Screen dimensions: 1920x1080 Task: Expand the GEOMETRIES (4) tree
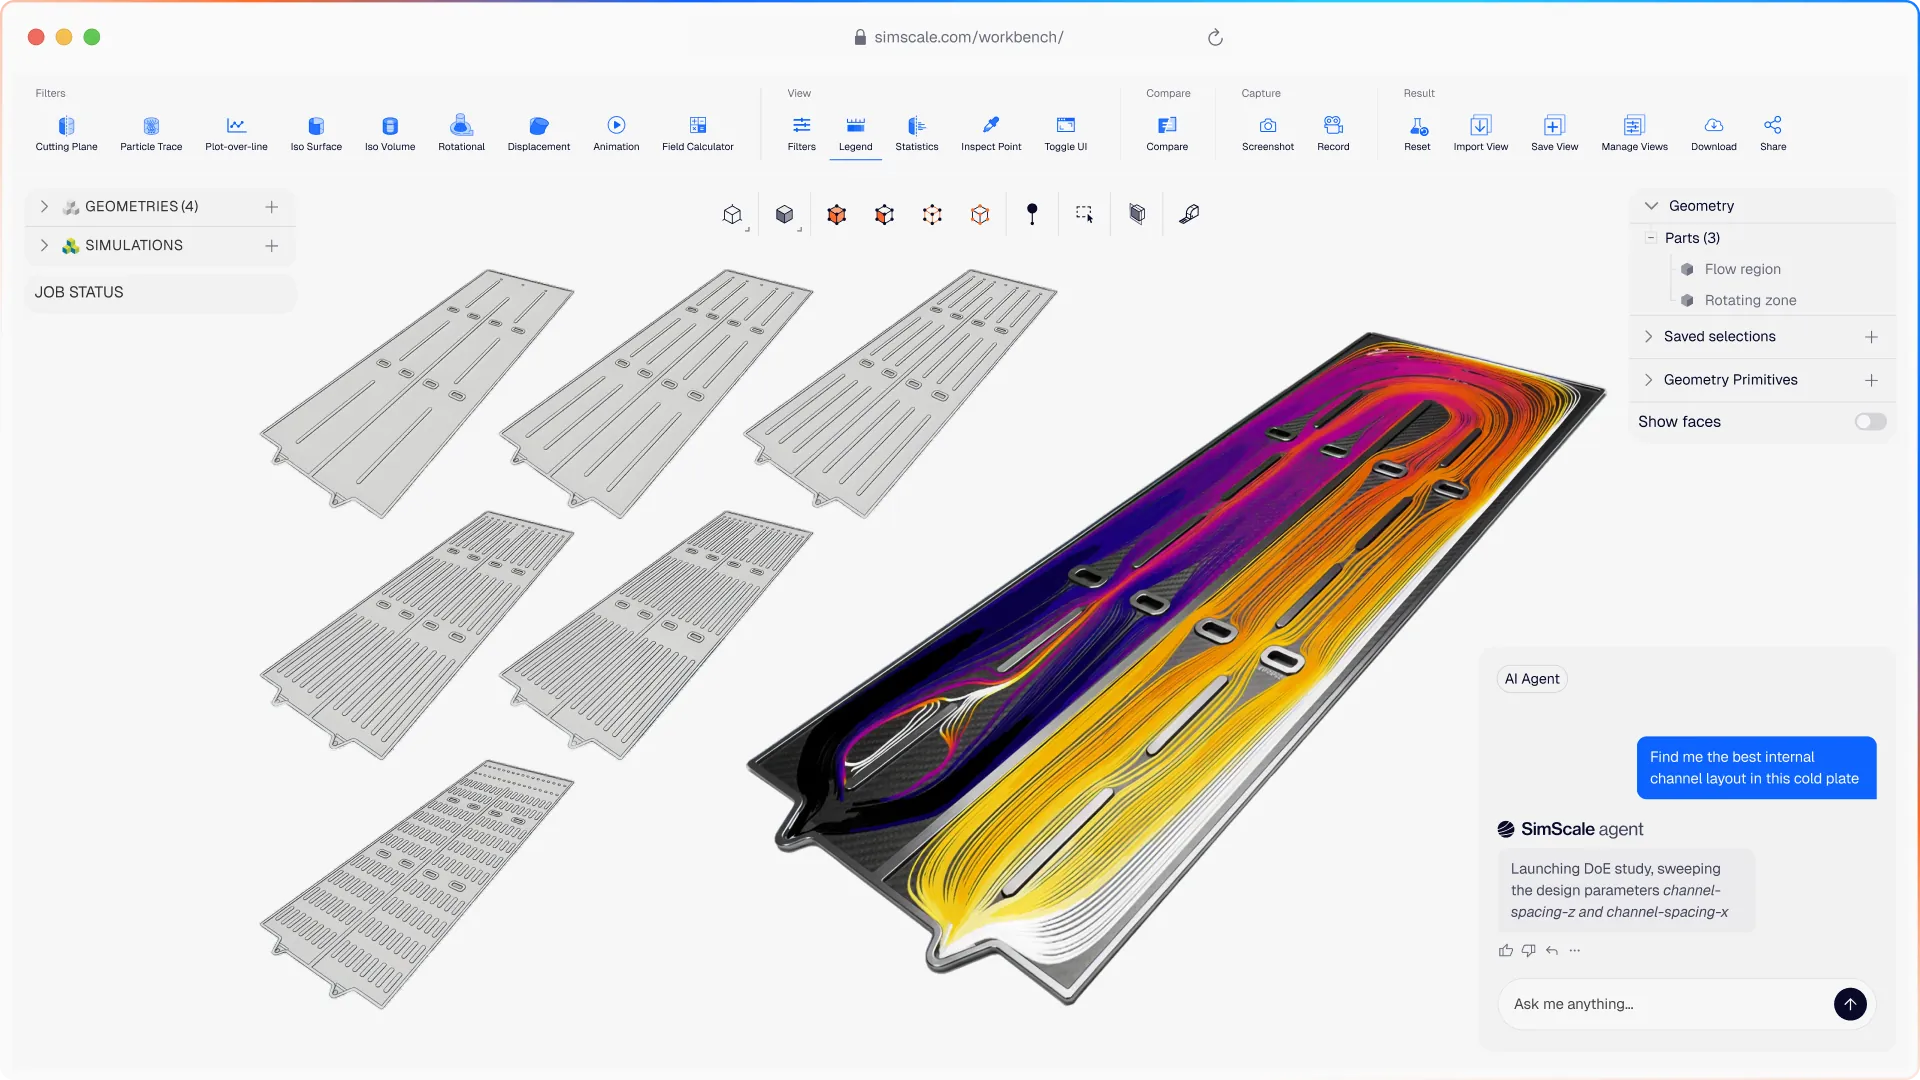44,207
